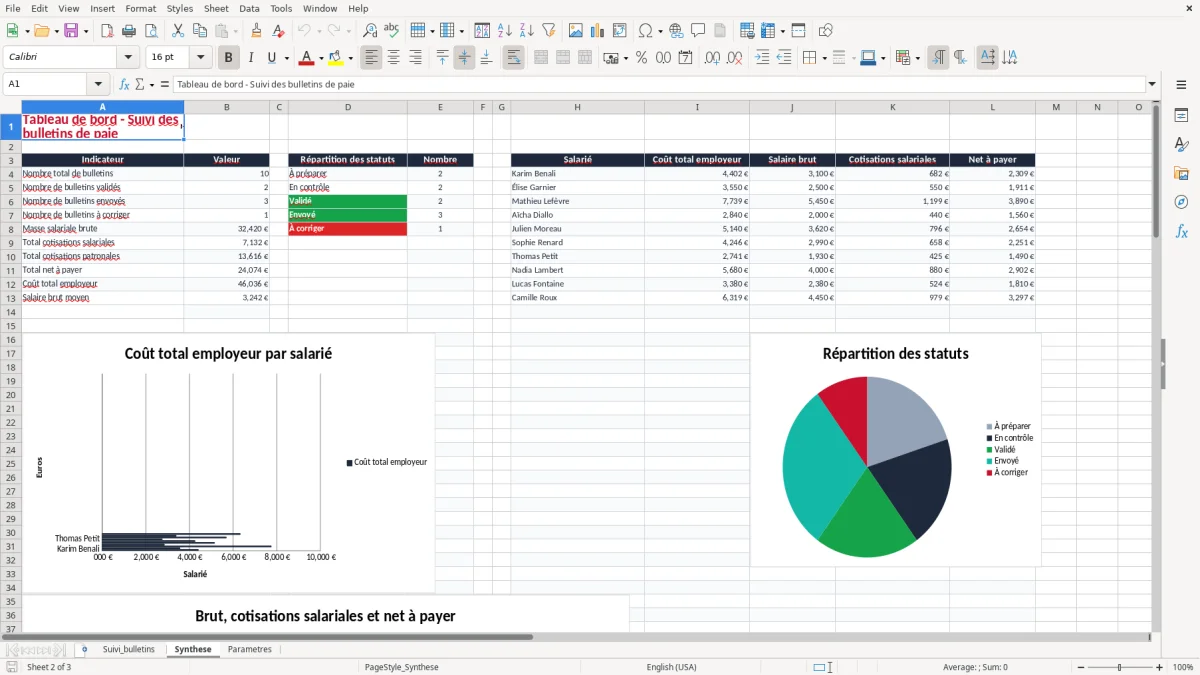The image size is (1200, 675).
Task: Open the Borders dropdown arrow
Action: [824, 58]
